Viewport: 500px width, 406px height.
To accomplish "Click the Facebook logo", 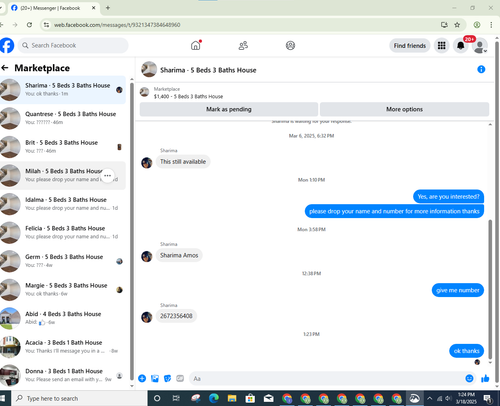I will (7, 45).
